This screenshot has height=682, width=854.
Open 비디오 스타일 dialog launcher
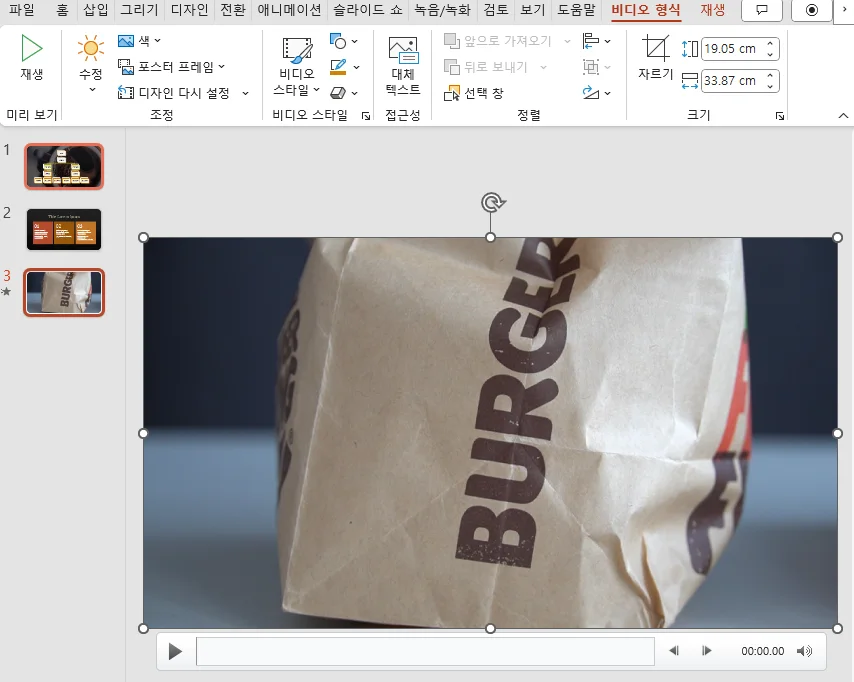click(x=366, y=115)
